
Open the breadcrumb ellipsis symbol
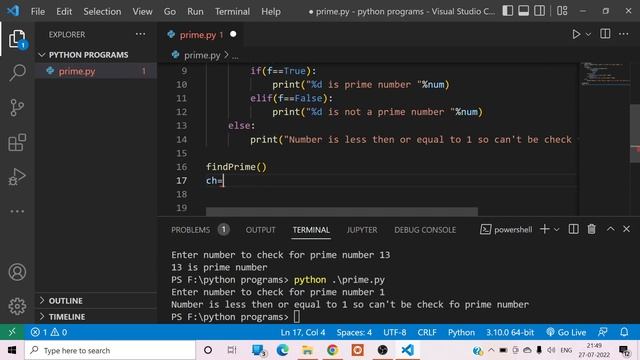(x=235, y=56)
